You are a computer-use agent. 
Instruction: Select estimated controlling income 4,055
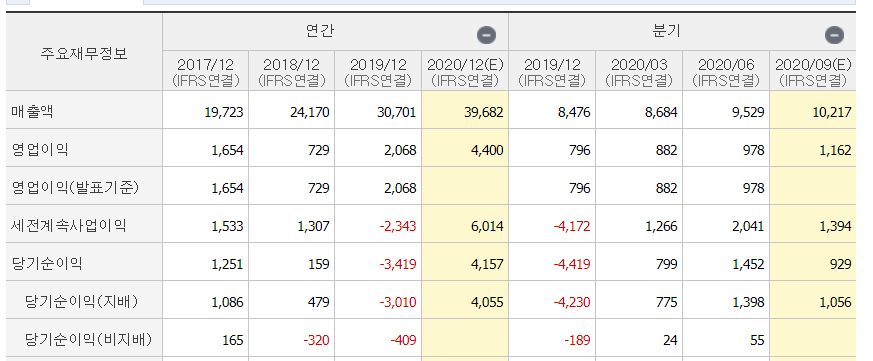[x=487, y=302]
